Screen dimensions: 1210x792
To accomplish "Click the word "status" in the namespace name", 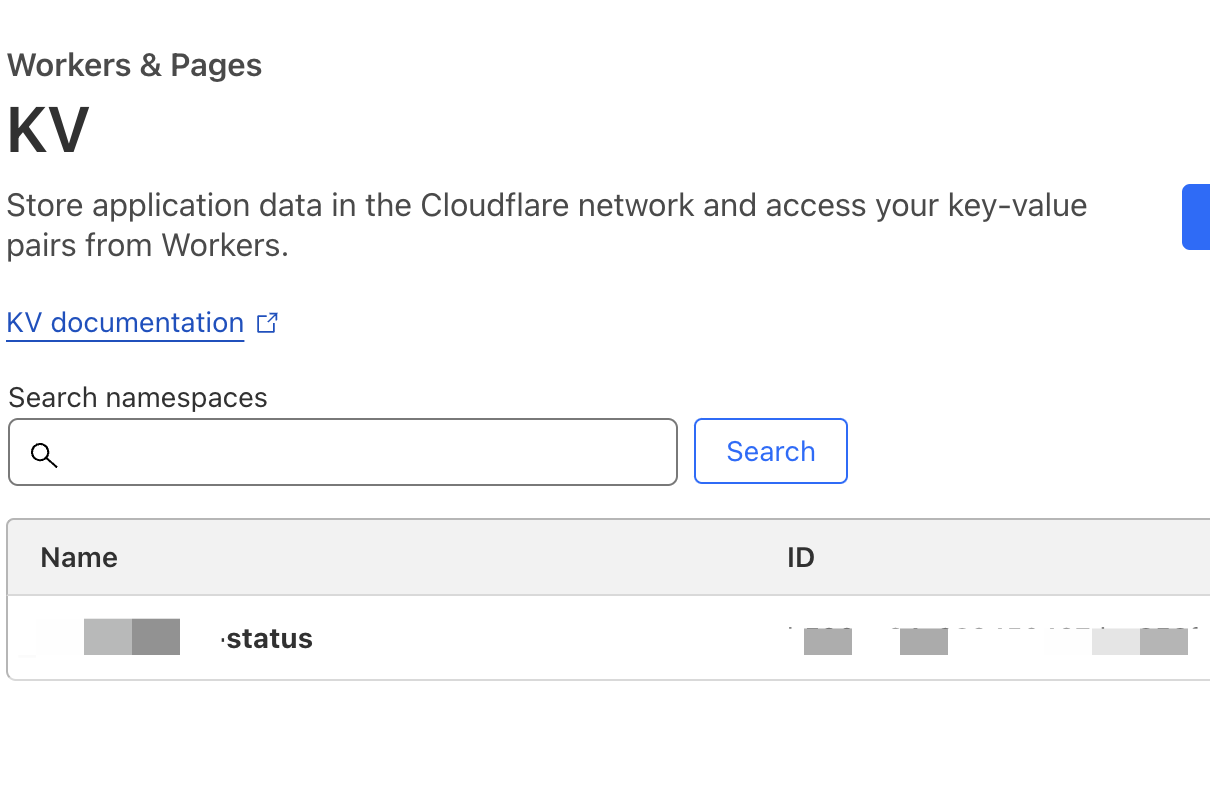I will coord(270,638).
